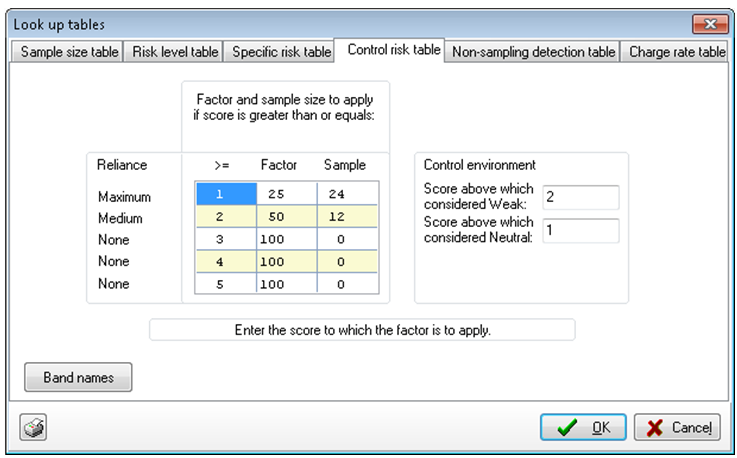Click the Neutral score input field

(580, 230)
